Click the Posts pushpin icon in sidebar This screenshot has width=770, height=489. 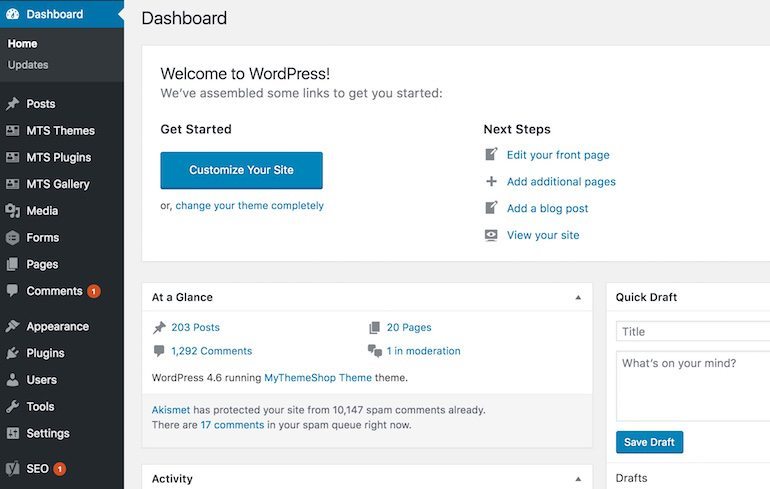(12, 104)
